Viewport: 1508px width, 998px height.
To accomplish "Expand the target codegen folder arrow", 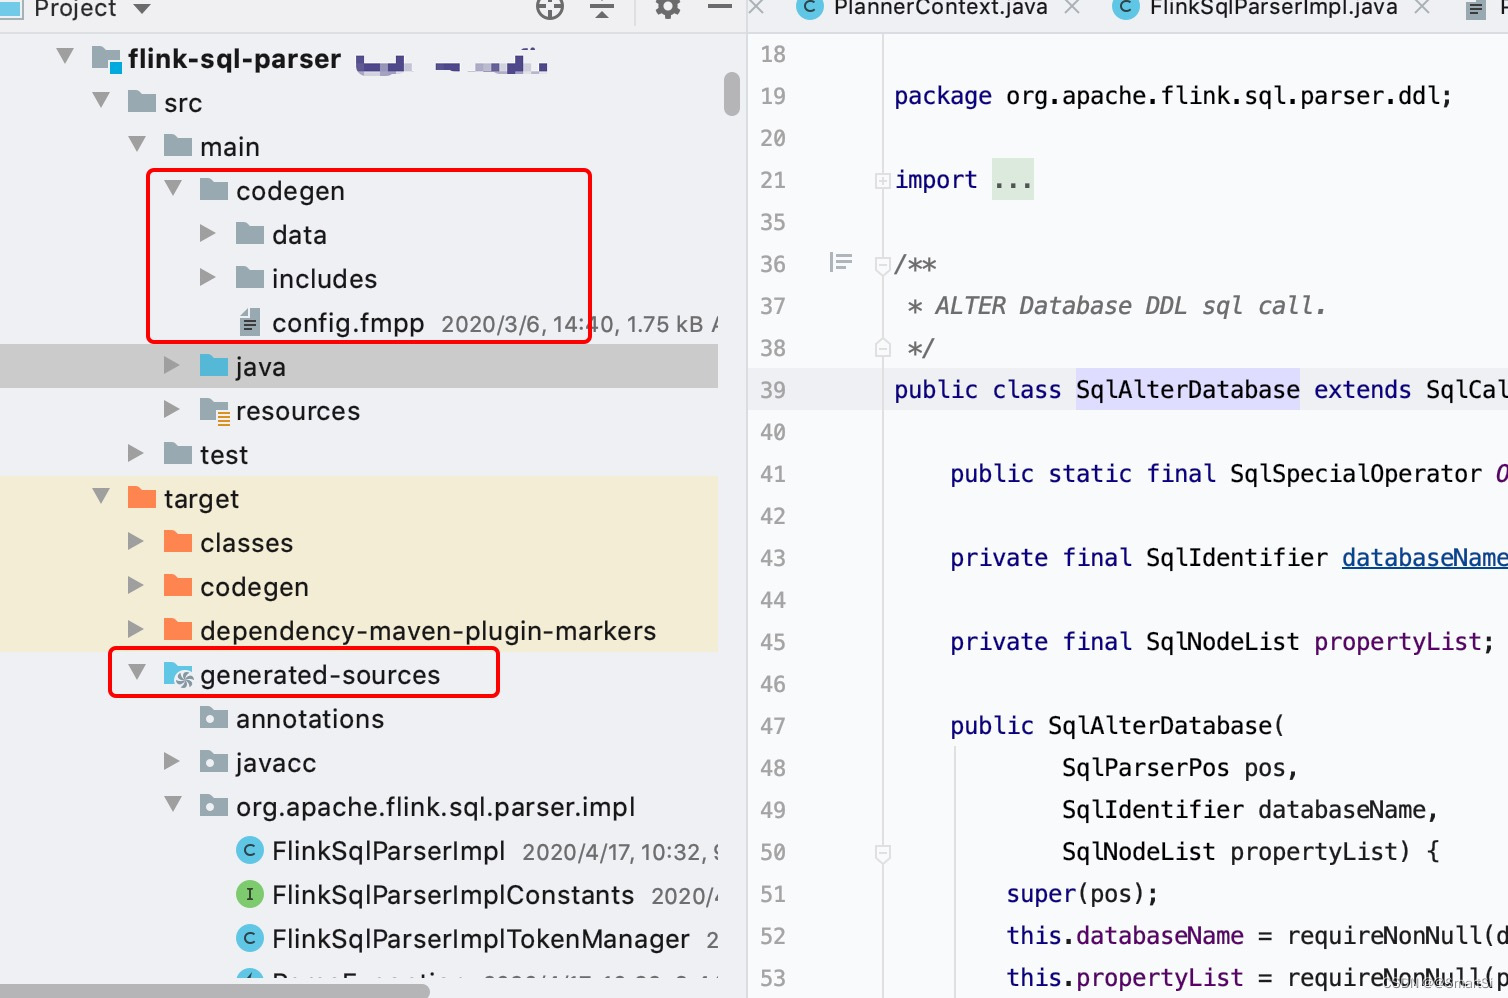I will pyautogui.click(x=136, y=585).
